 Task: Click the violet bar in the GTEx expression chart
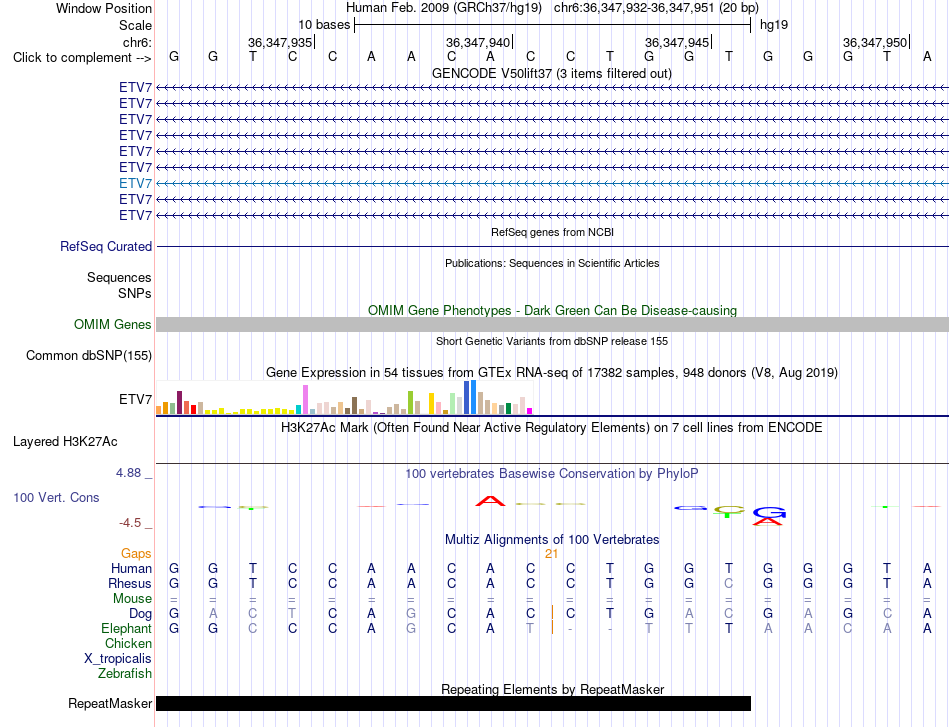(305, 400)
